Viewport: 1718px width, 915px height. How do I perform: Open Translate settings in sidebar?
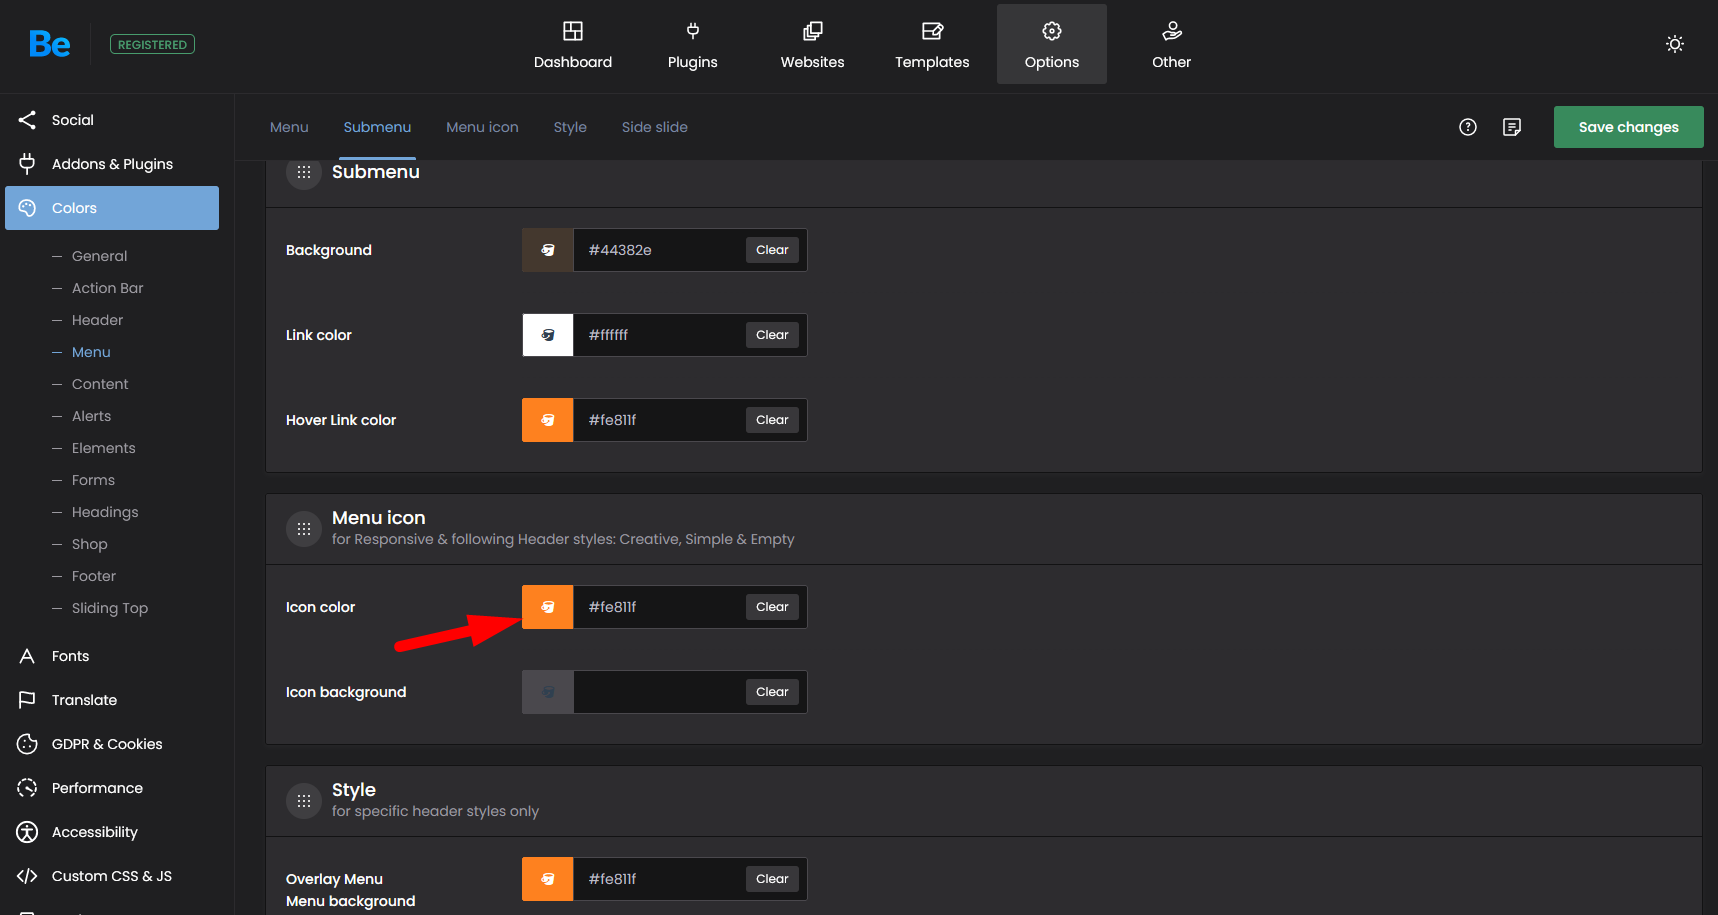tap(112, 700)
